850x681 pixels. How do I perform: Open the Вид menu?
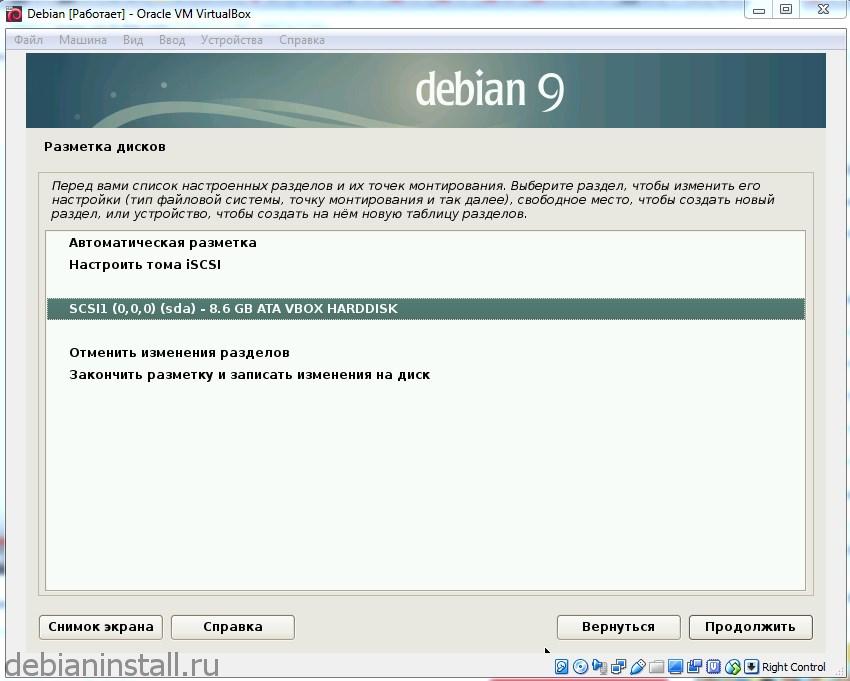133,40
